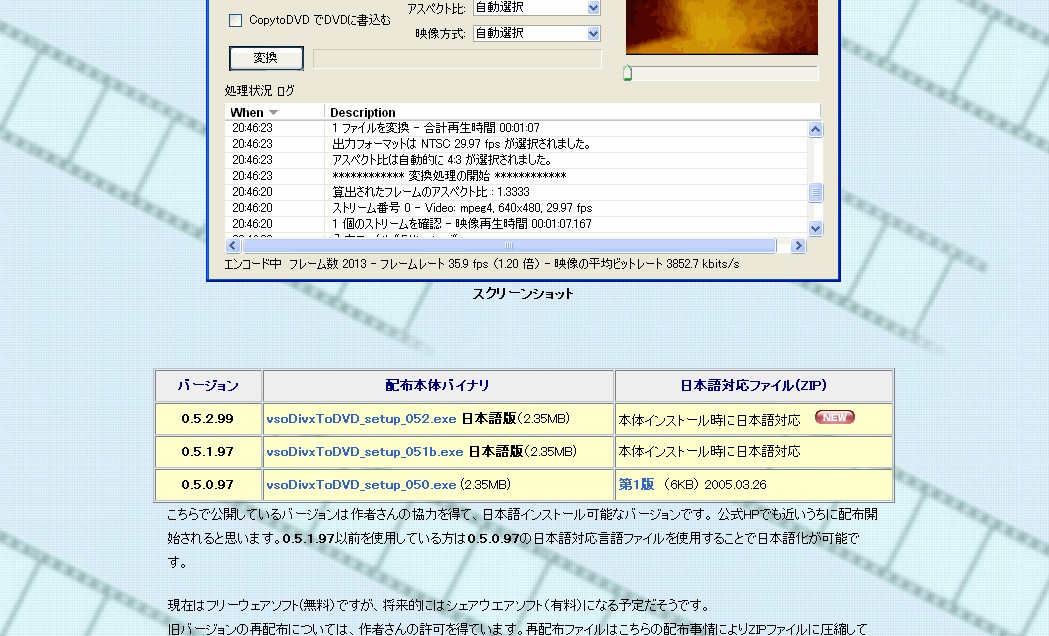Click the Description column header
Viewport: 1049px width, 636px height.
click(x=573, y=112)
